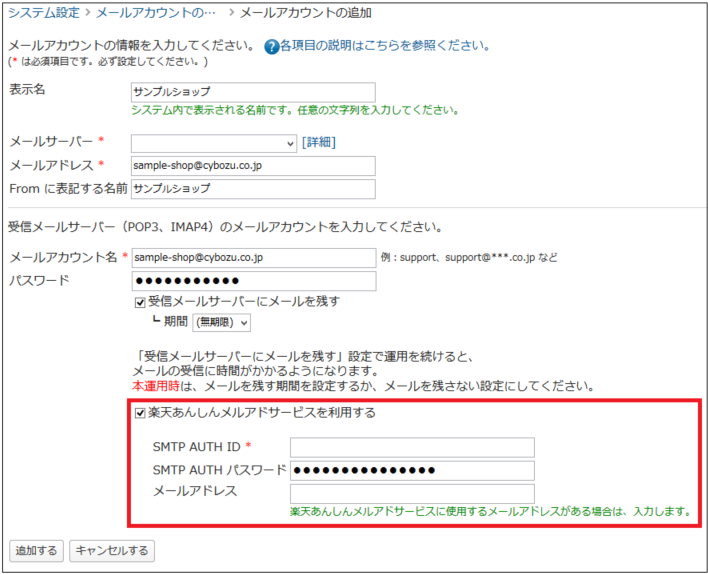Go to システム設定 in the breadcrumb

click(x=45, y=13)
